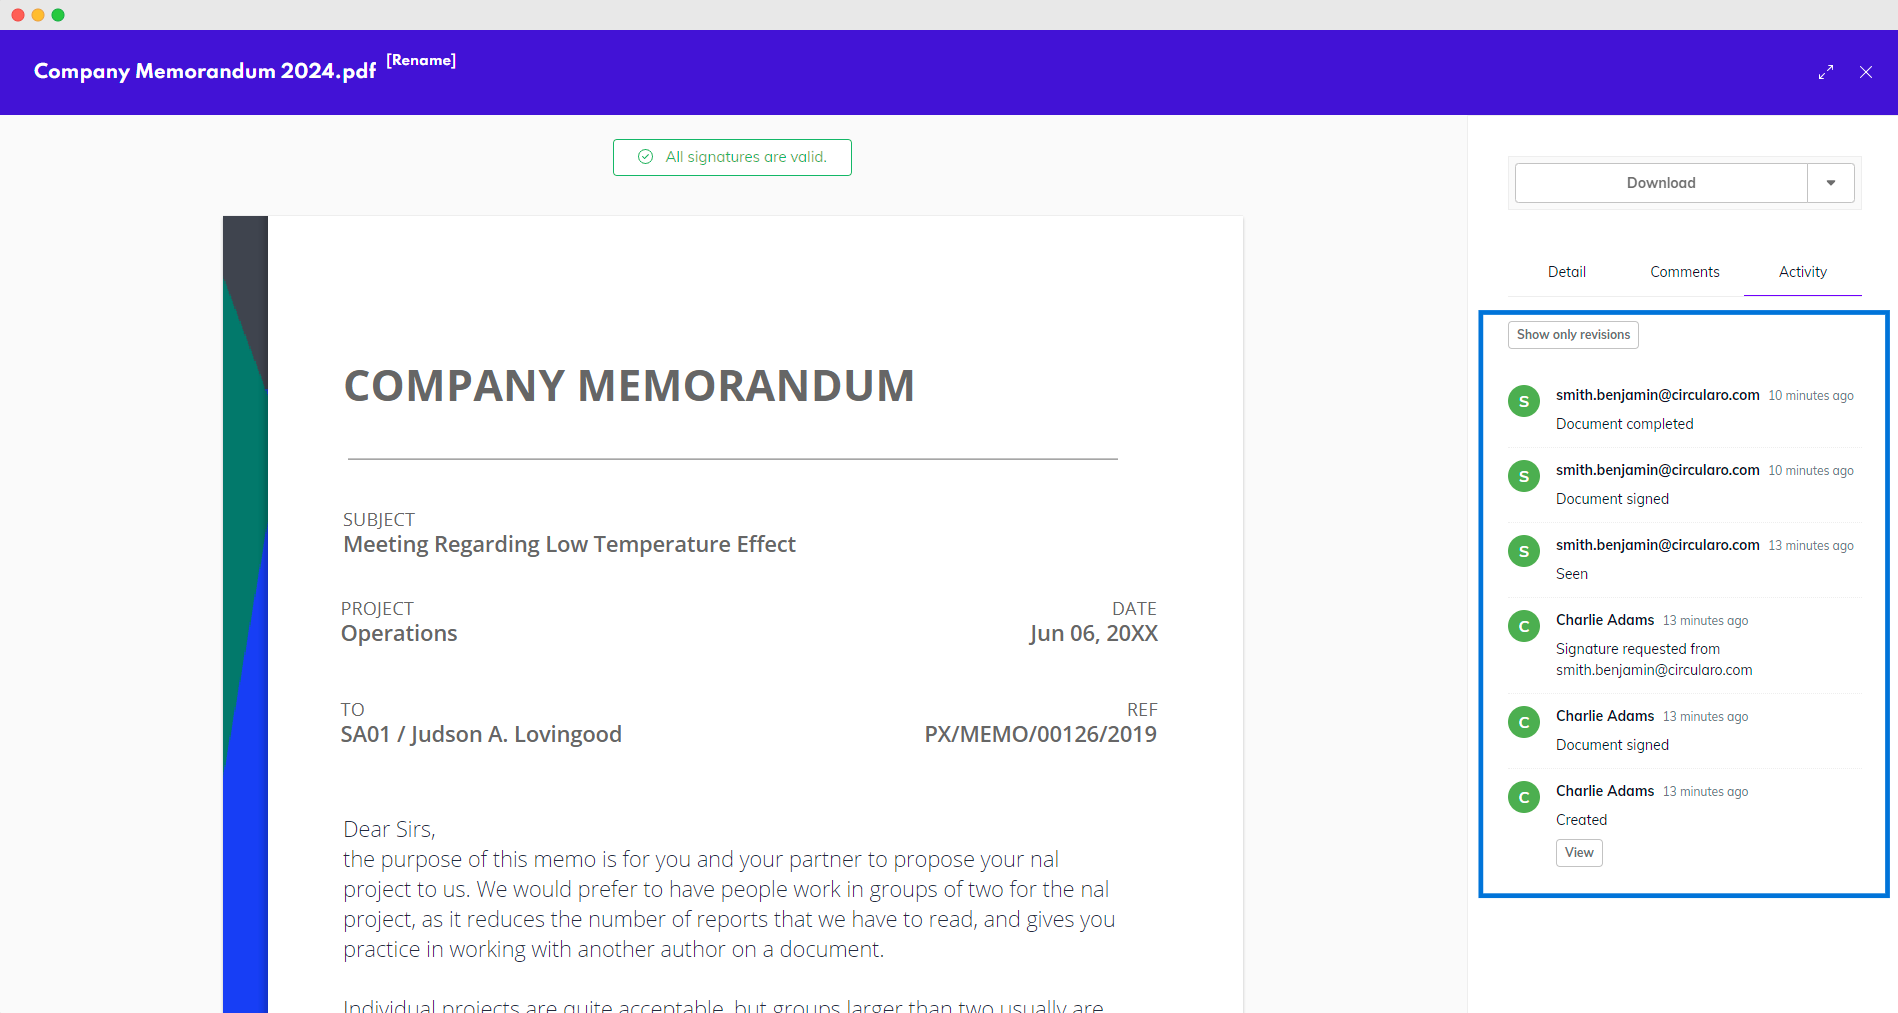Click avatar beside Document completed entry
The width and height of the screenshot is (1898, 1013).
point(1524,402)
